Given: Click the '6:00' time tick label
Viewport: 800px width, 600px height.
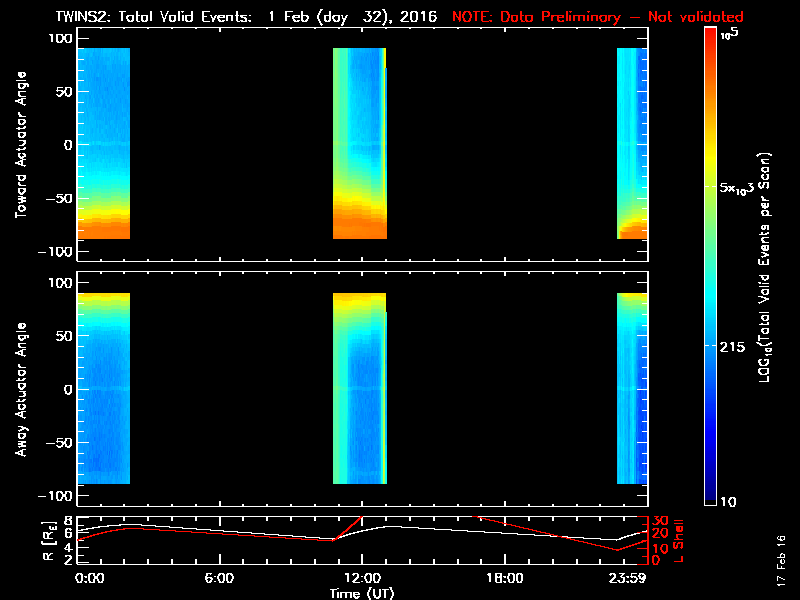Looking at the screenshot, I should click(219, 578).
